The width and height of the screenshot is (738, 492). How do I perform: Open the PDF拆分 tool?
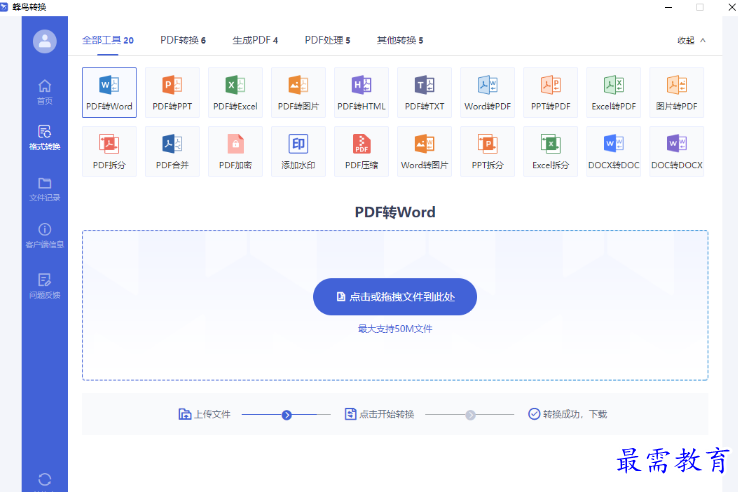tap(109, 151)
